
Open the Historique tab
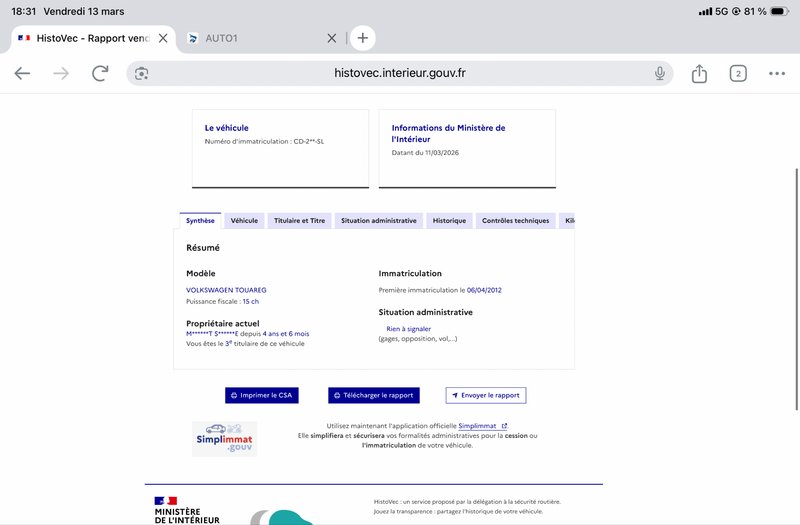[x=449, y=220]
